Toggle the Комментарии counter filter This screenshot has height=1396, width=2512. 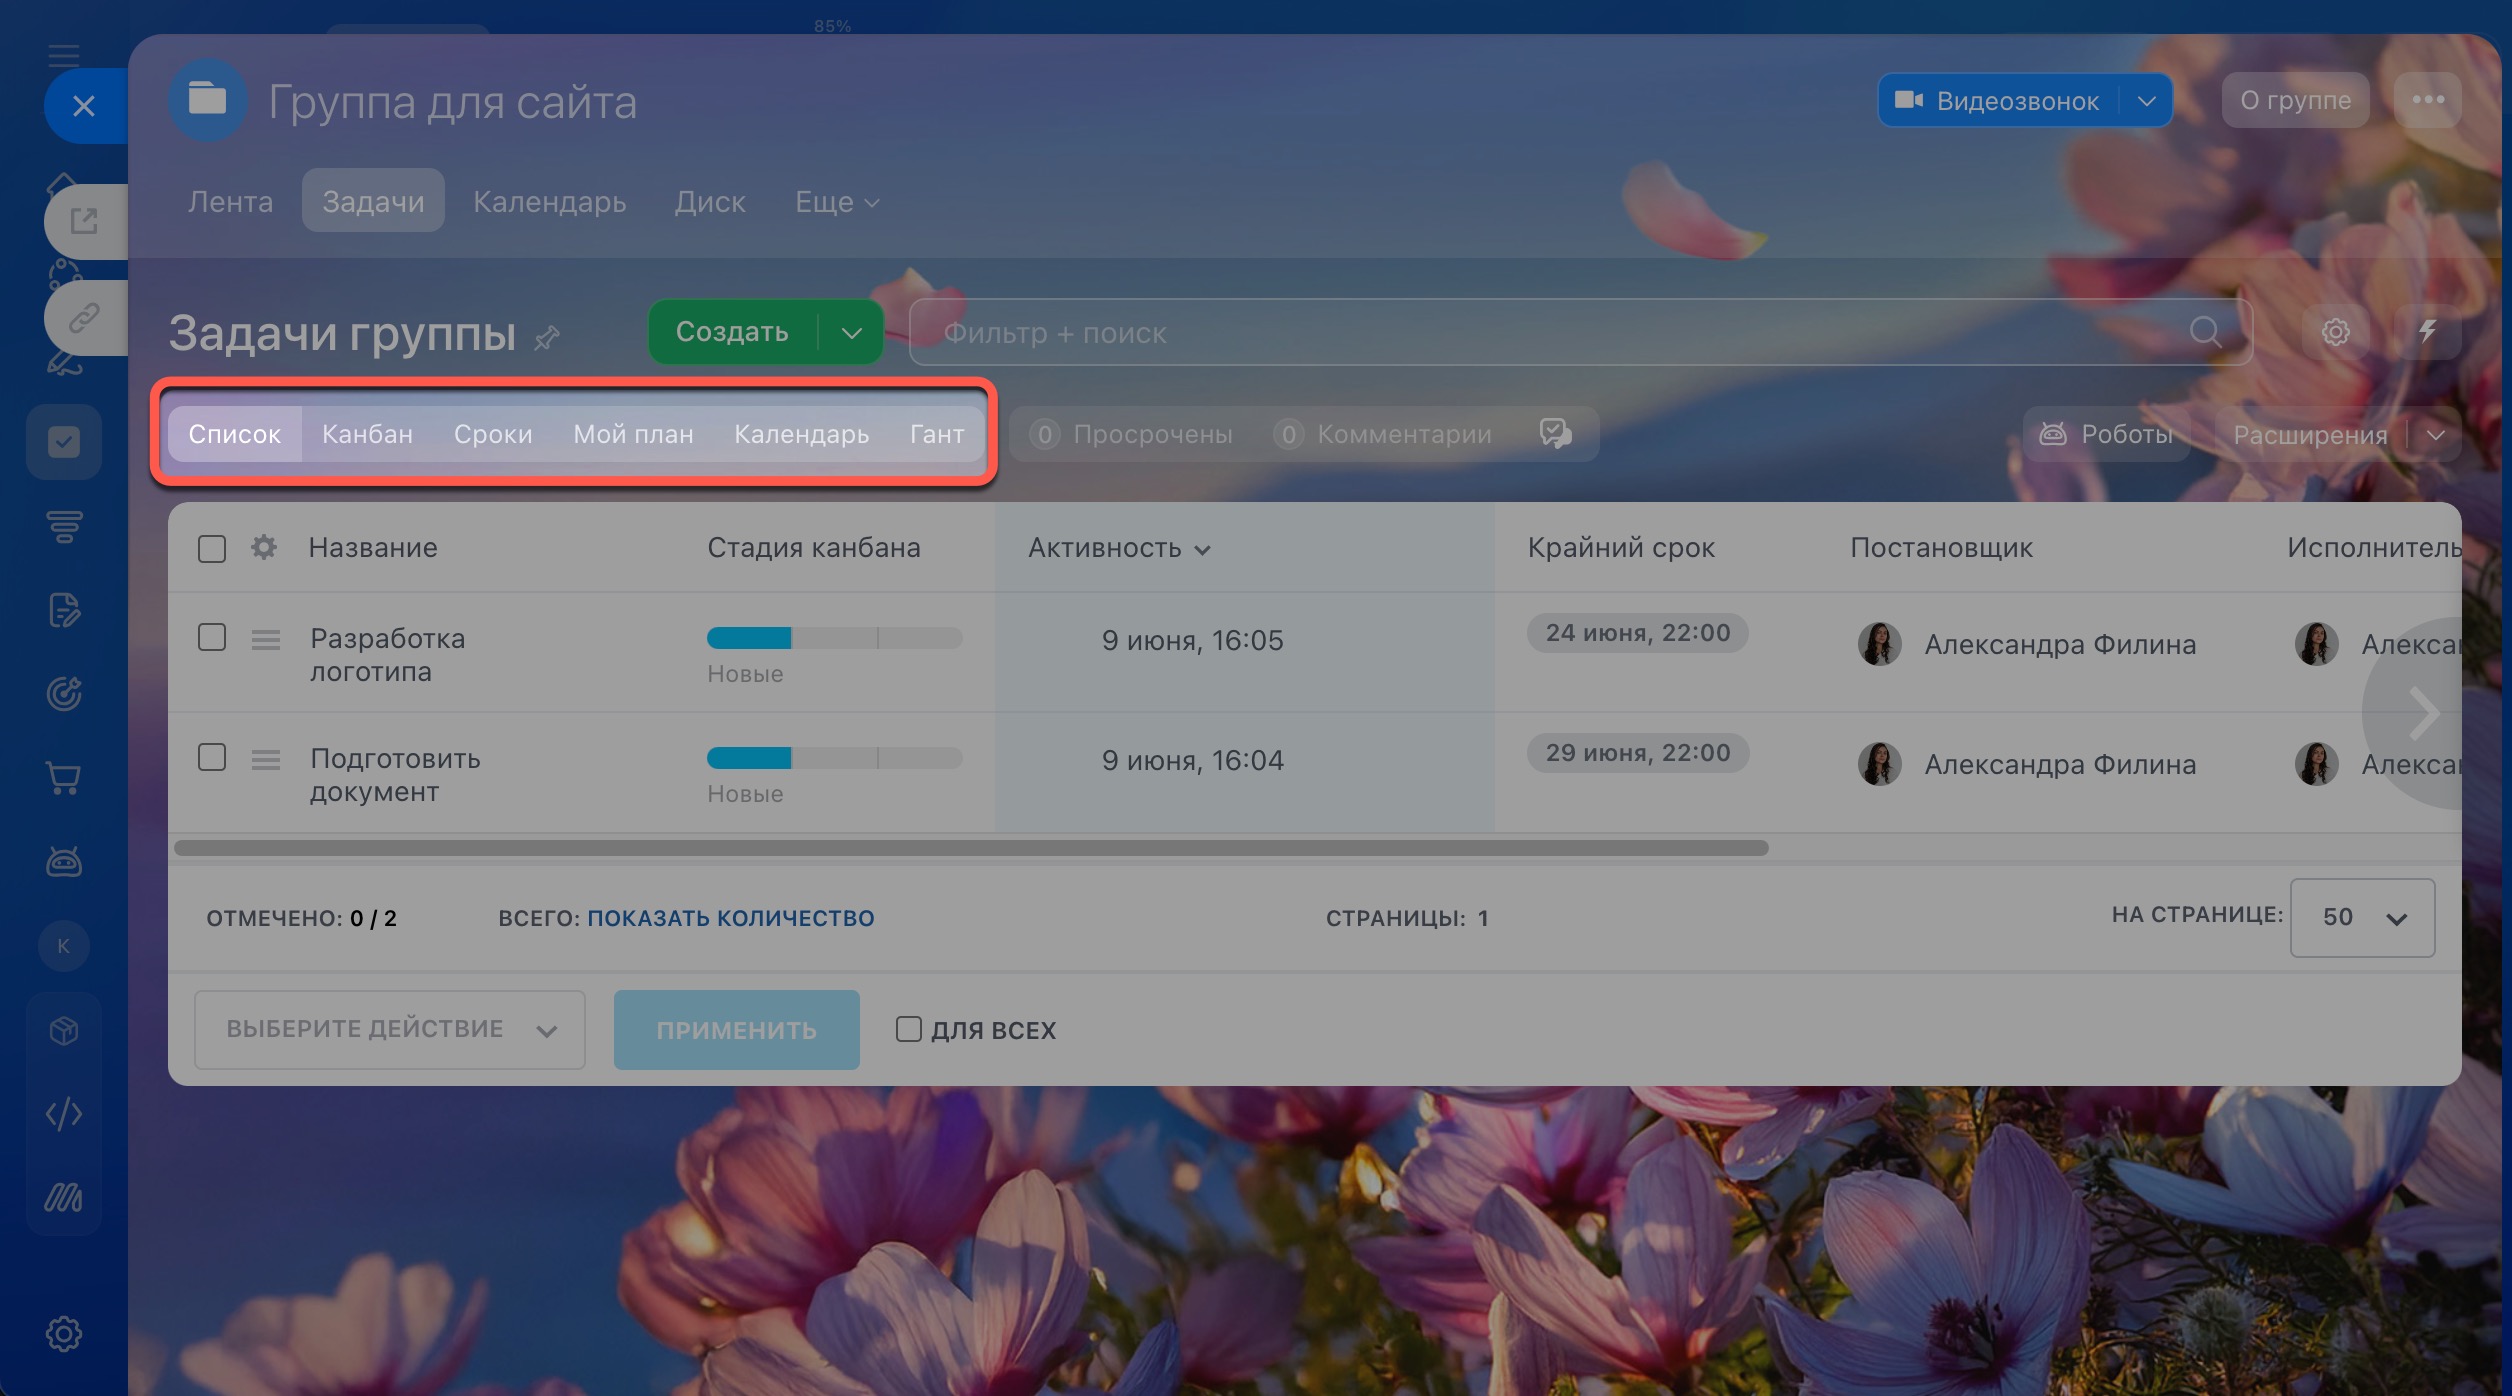pos(1383,434)
